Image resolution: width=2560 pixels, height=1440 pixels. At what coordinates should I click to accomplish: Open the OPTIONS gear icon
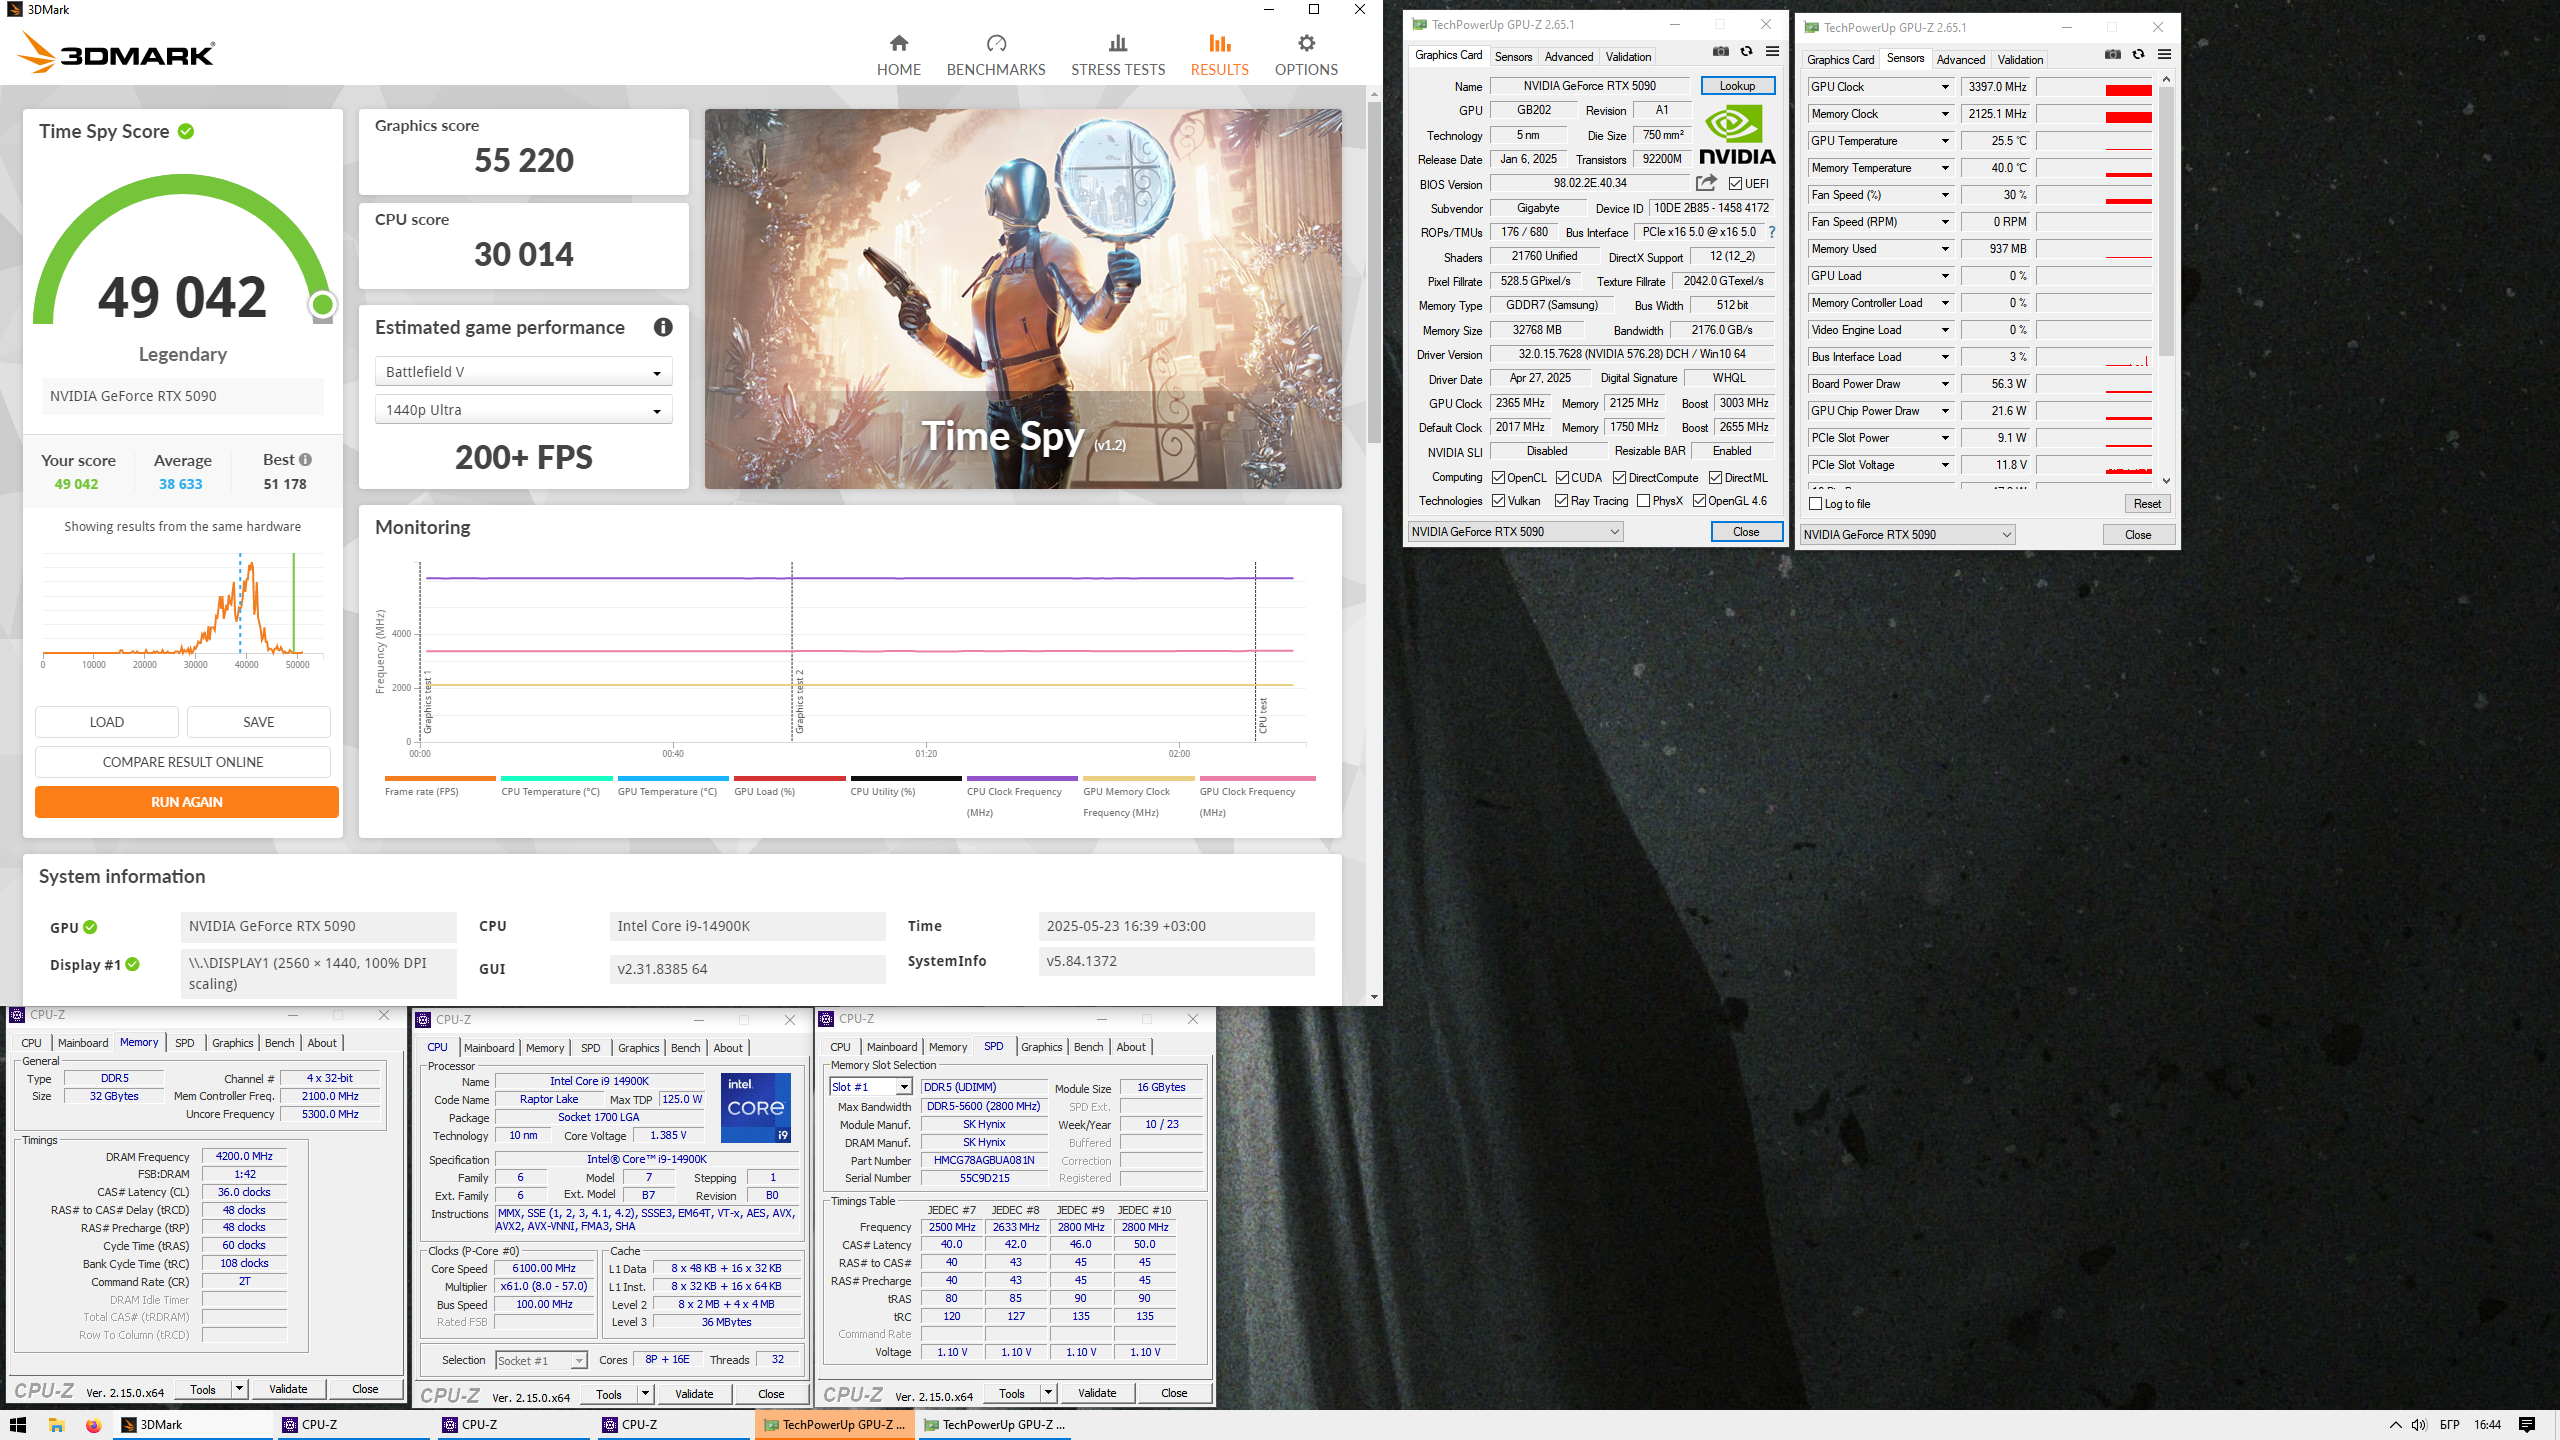pos(1306,43)
